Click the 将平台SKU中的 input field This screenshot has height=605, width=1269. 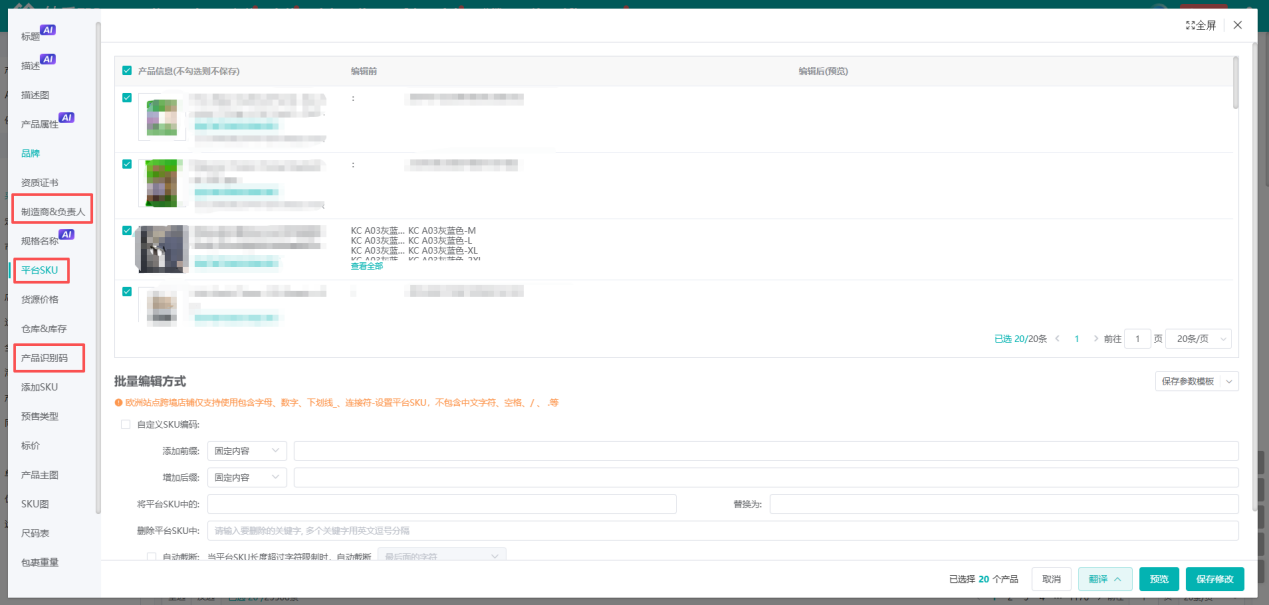pyautogui.click(x=442, y=504)
